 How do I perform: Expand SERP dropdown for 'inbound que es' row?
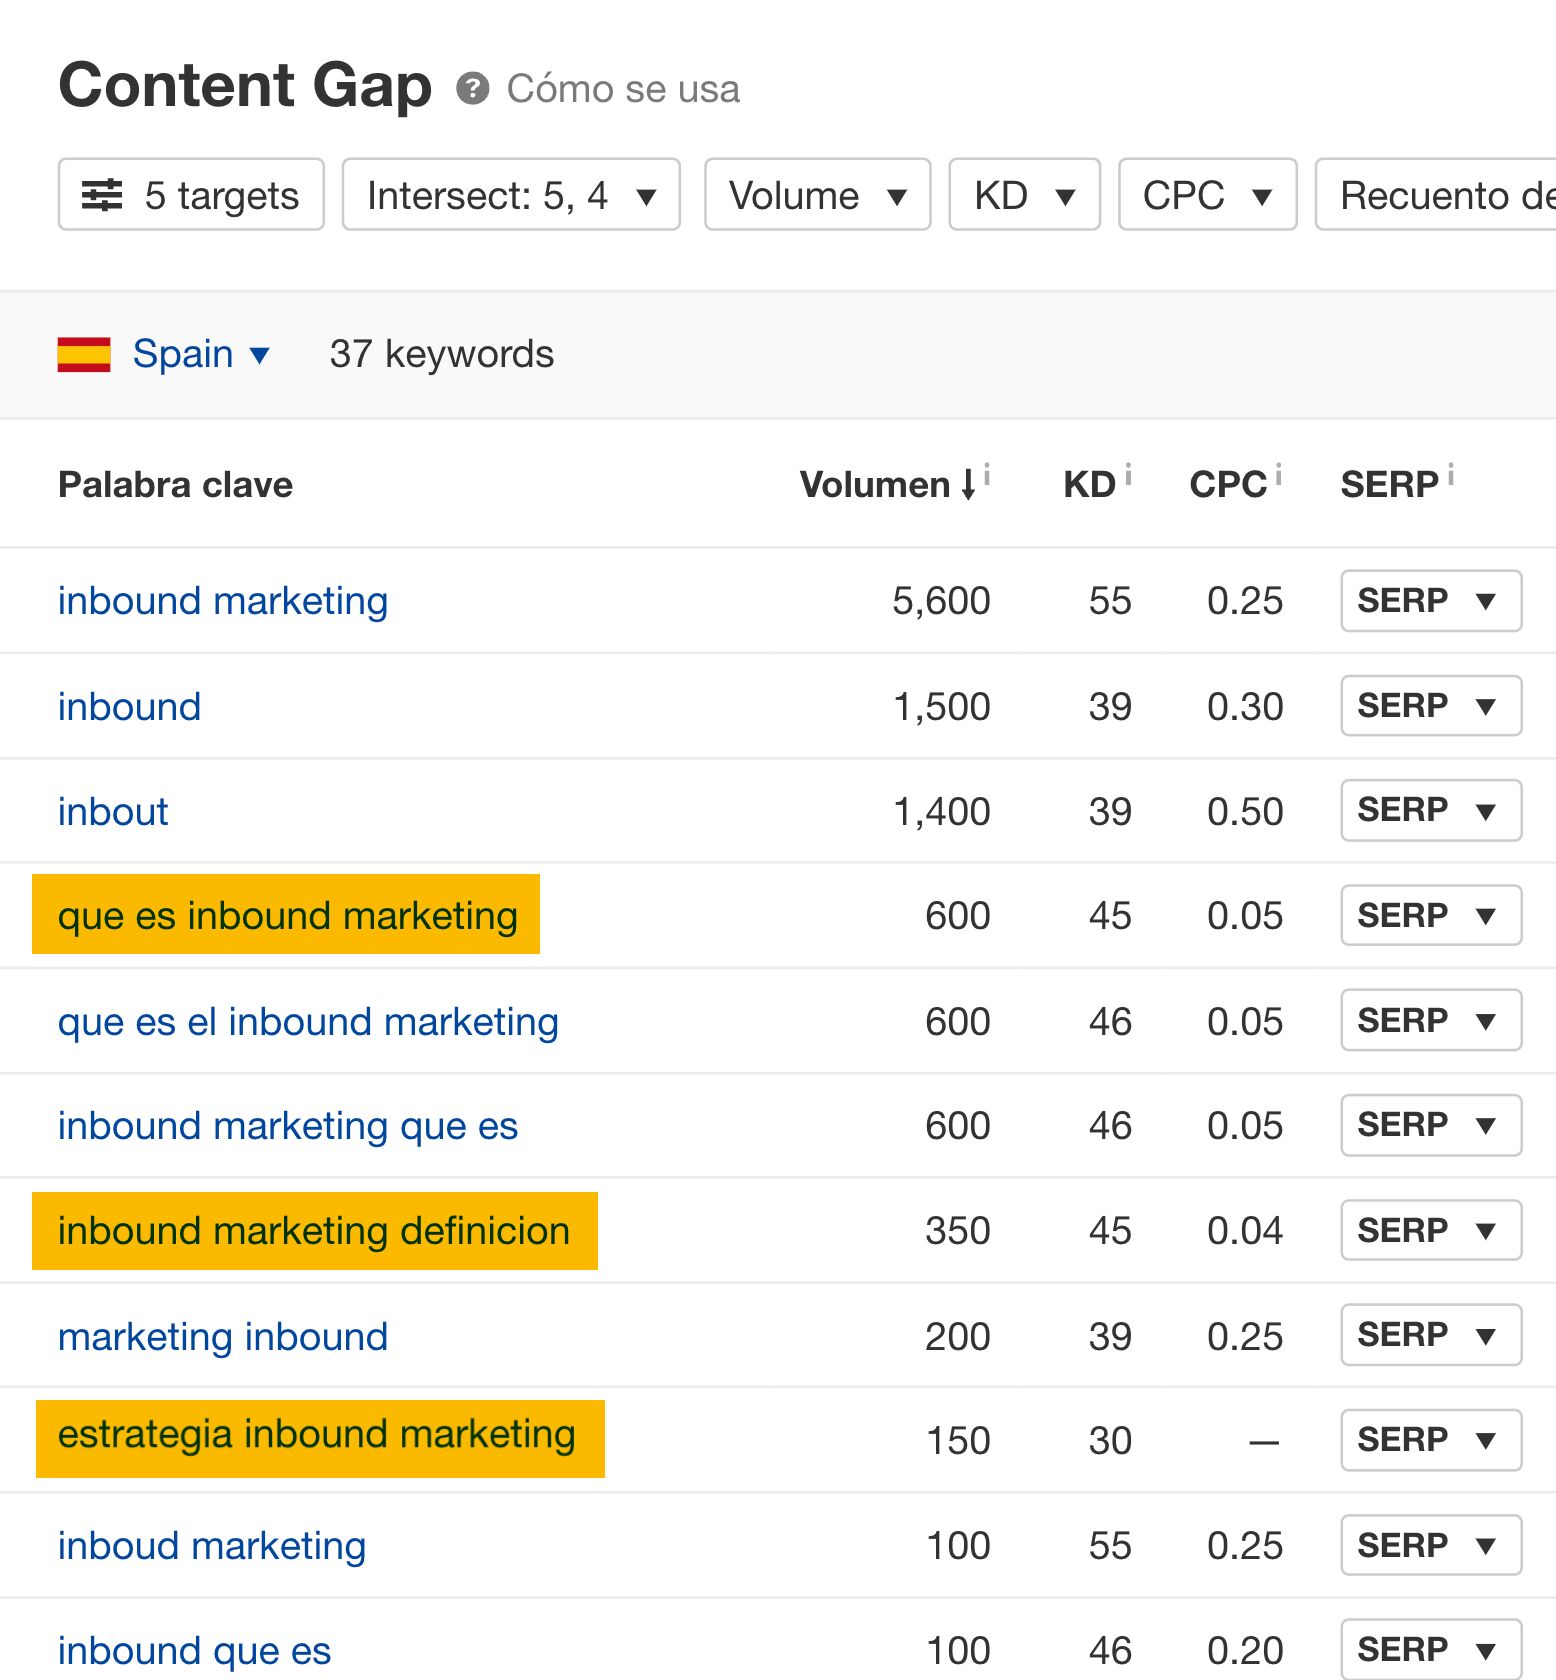(1431, 1649)
